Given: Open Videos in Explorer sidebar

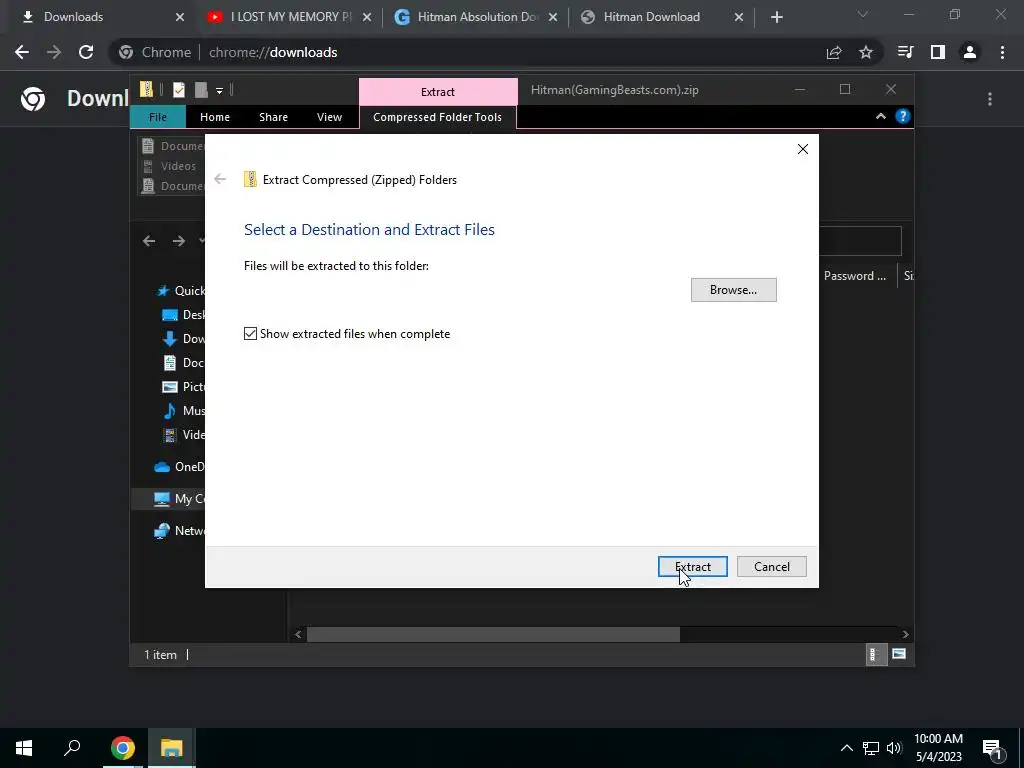Looking at the screenshot, I should point(183,435).
